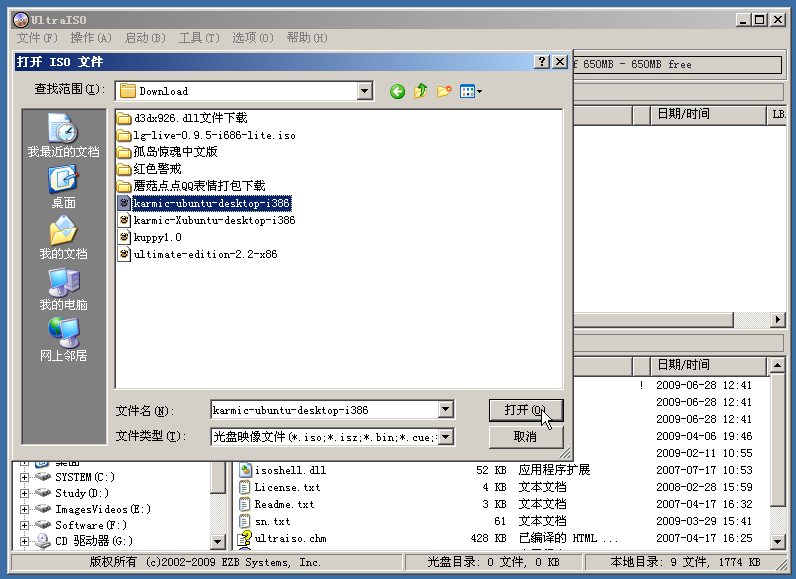This screenshot has width=796, height=579.
Task: Click the dialog help question mark button
Action: [542, 62]
